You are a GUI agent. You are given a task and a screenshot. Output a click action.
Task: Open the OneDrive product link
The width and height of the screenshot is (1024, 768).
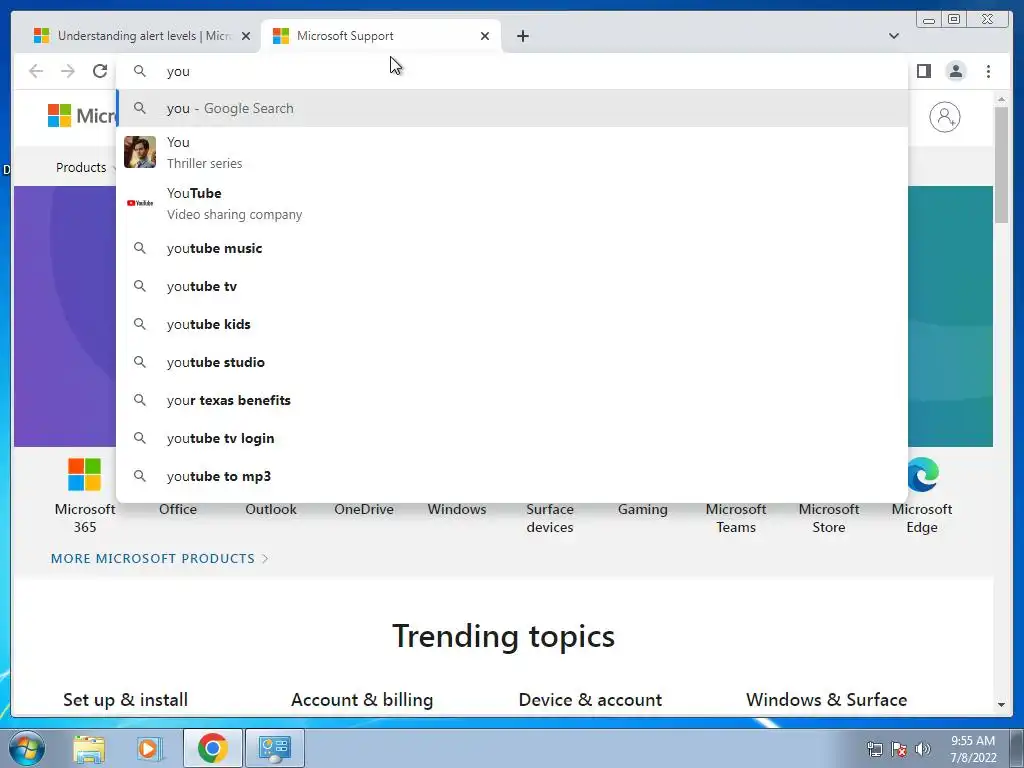pyautogui.click(x=364, y=509)
